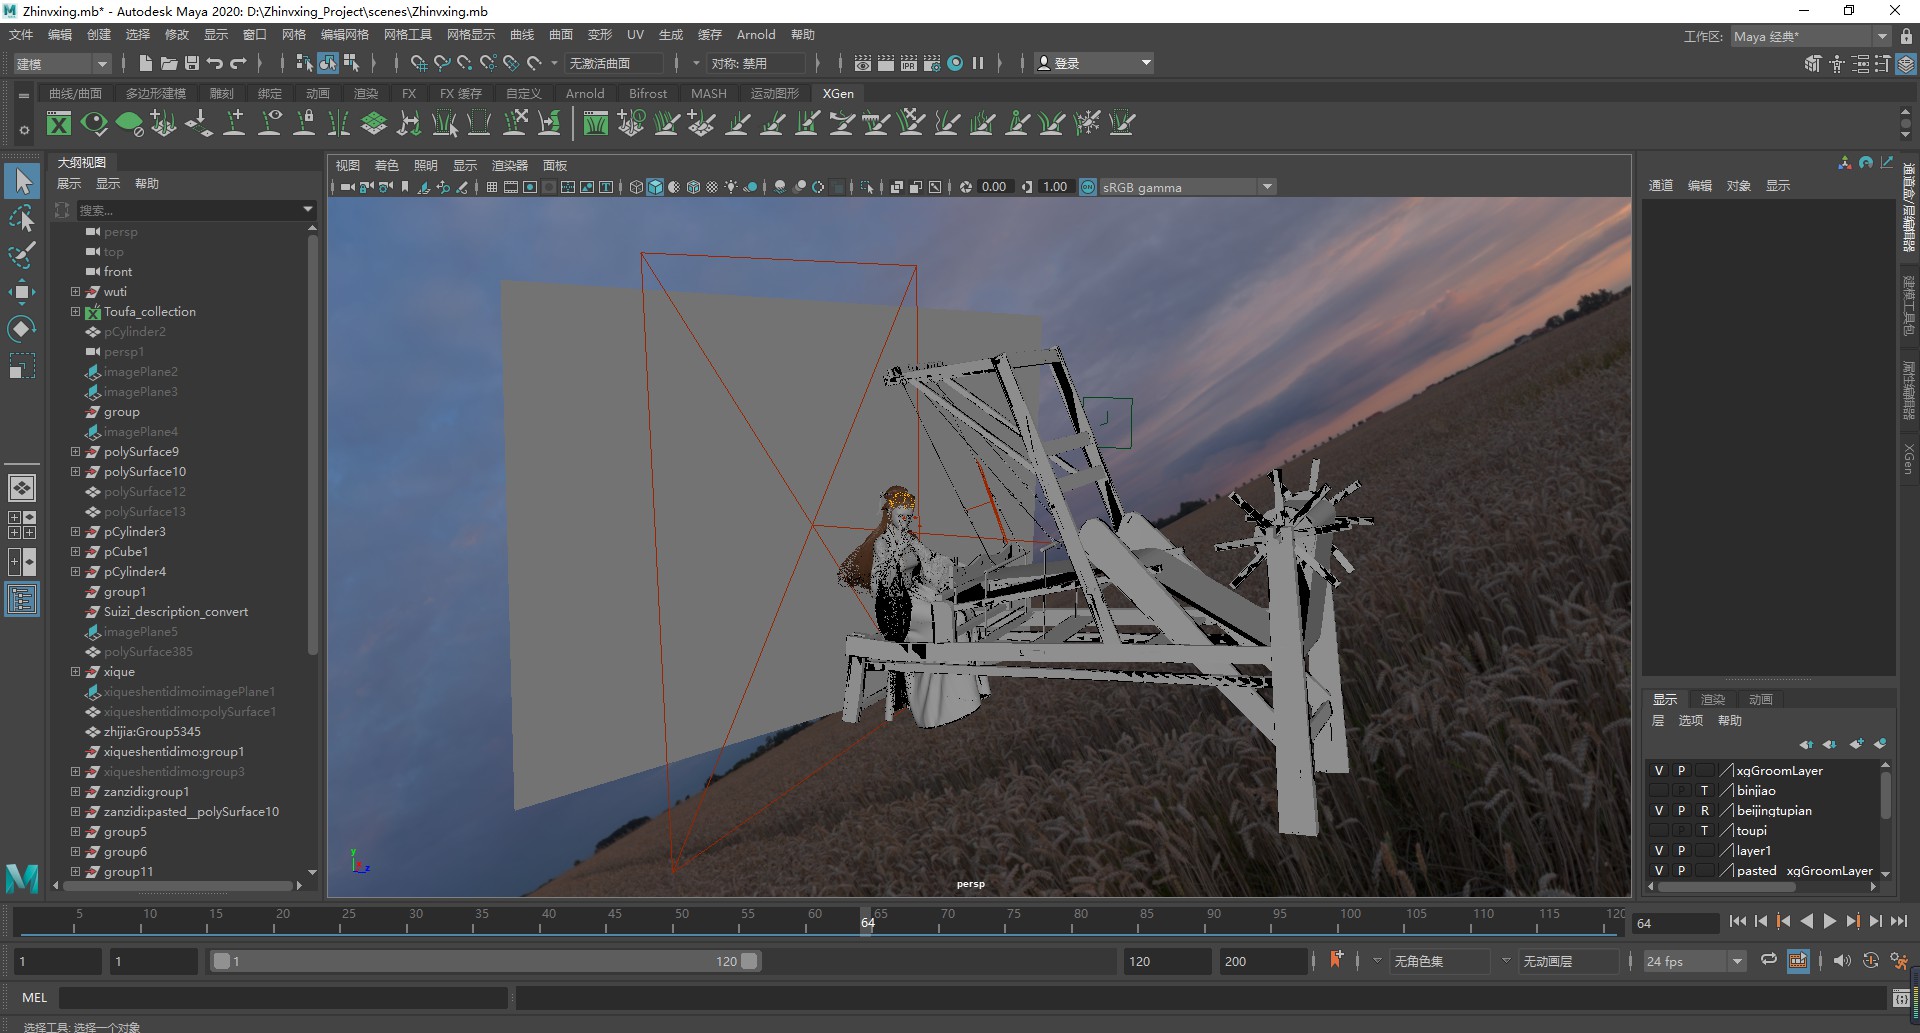Image resolution: width=1920 pixels, height=1033 pixels.
Task: Switch to the MASH shelf tab
Action: coord(709,93)
